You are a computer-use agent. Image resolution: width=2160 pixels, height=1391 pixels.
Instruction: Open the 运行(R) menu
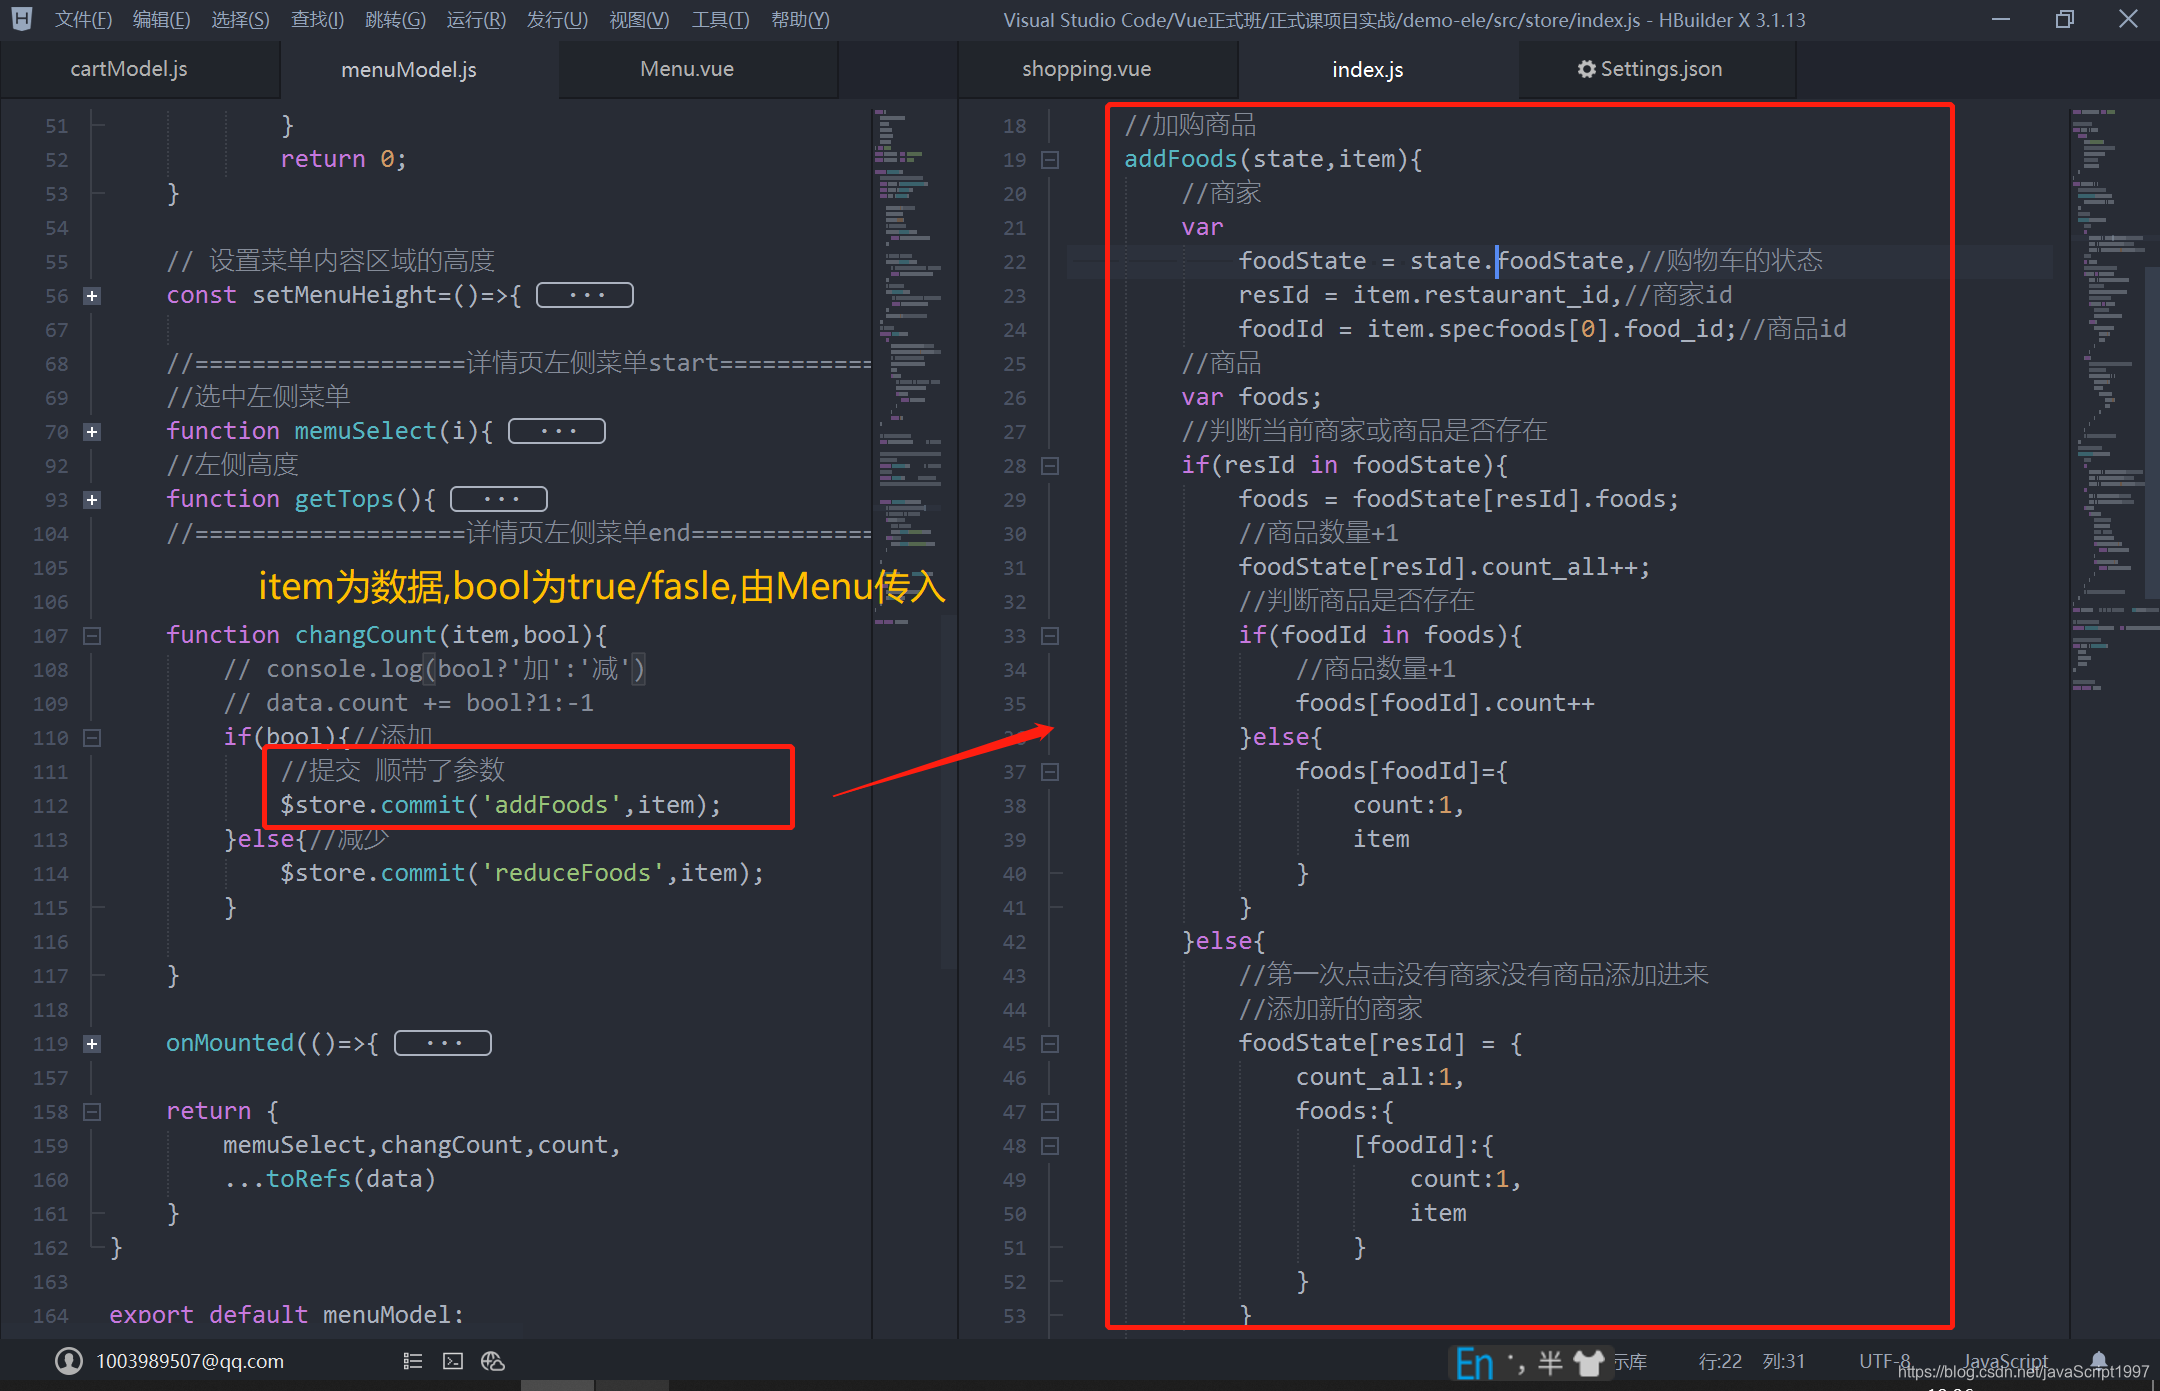click(476, 20)
